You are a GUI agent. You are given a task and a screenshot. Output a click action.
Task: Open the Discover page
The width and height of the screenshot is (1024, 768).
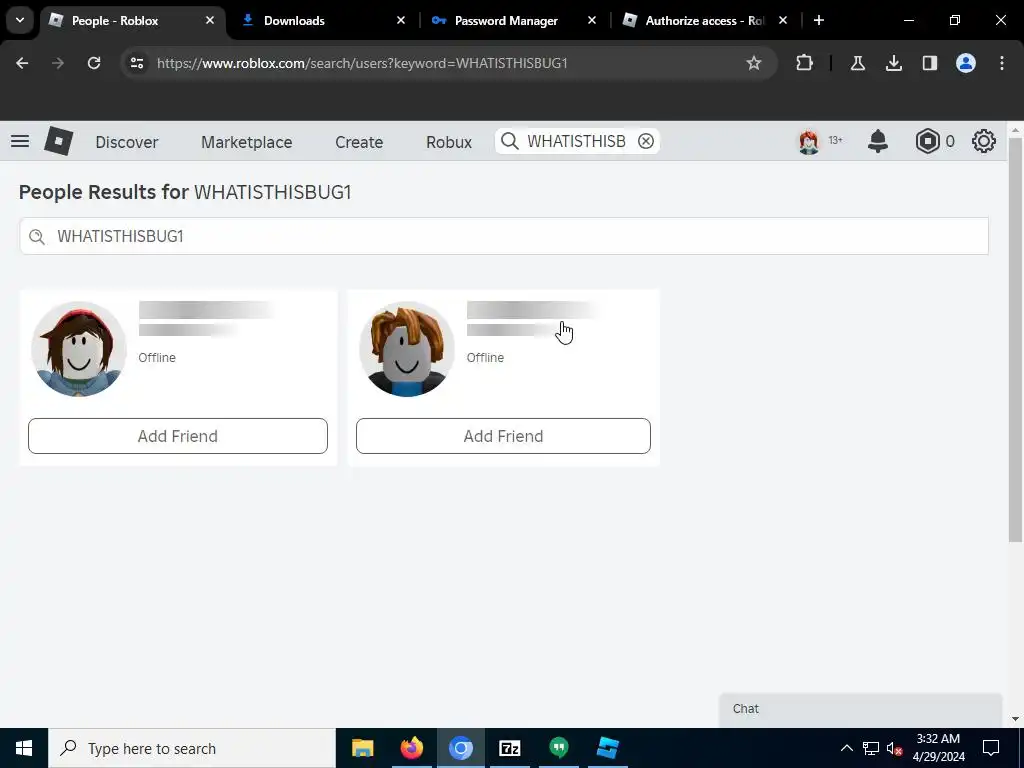tap(127, 142)
